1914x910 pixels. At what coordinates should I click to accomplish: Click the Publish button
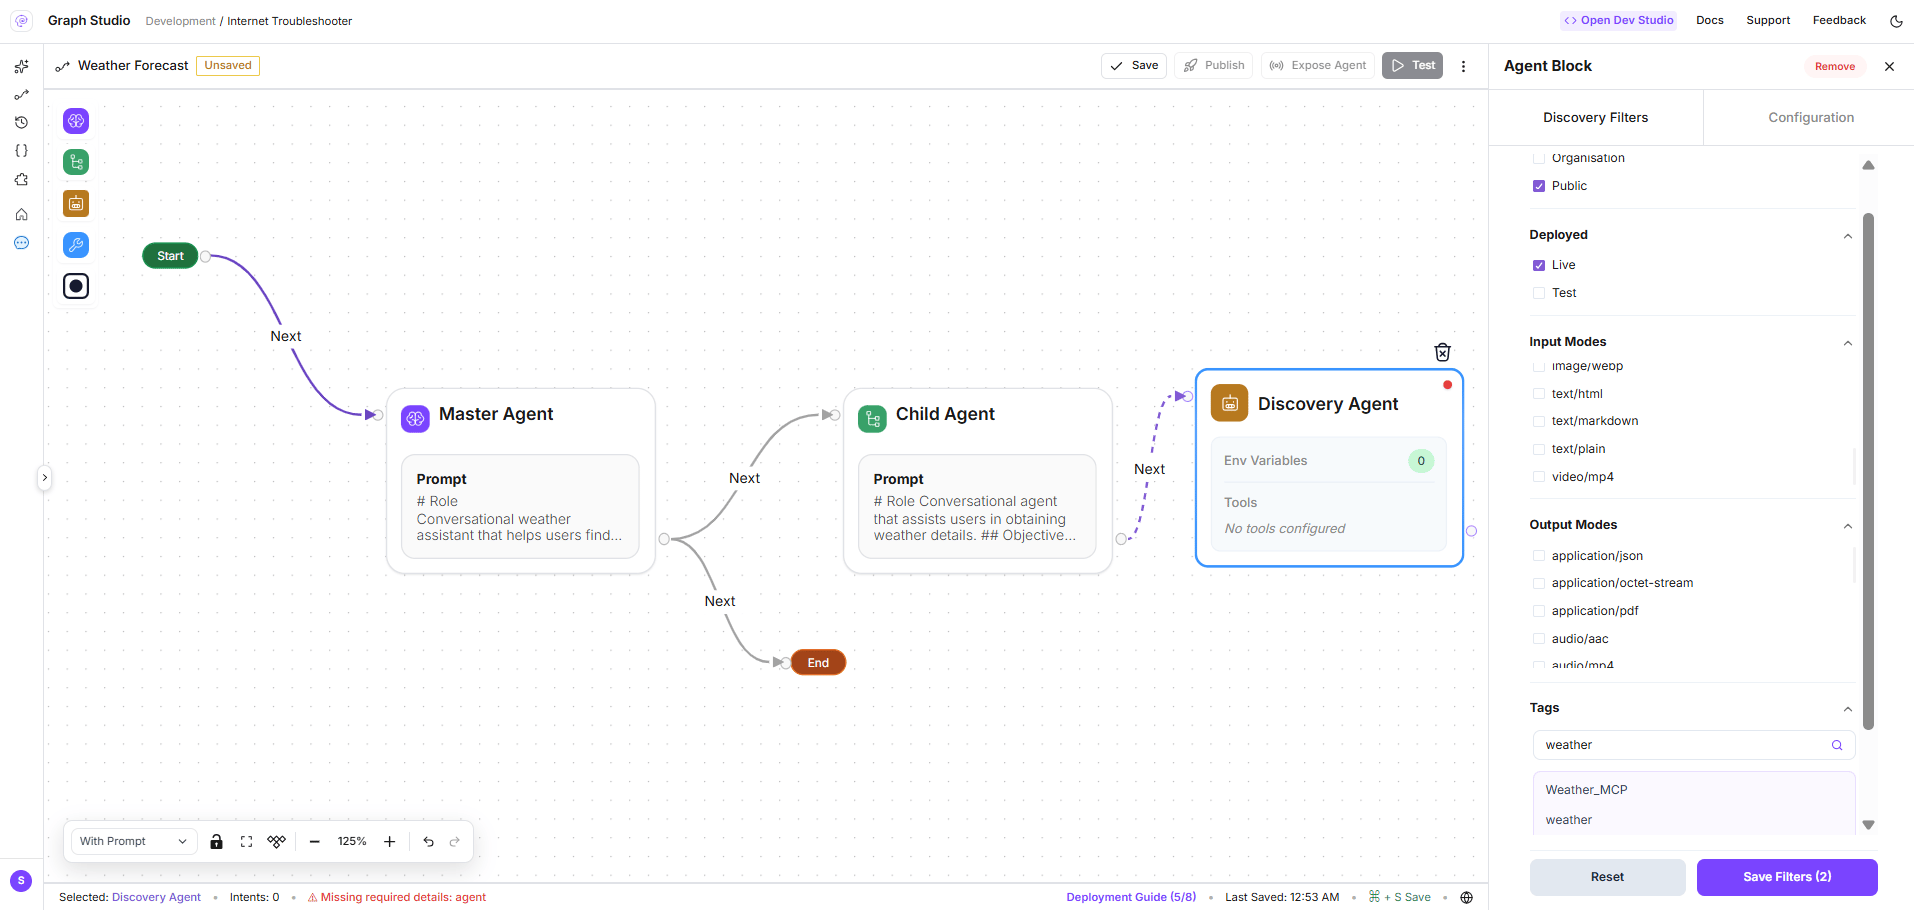(1214, 66)
